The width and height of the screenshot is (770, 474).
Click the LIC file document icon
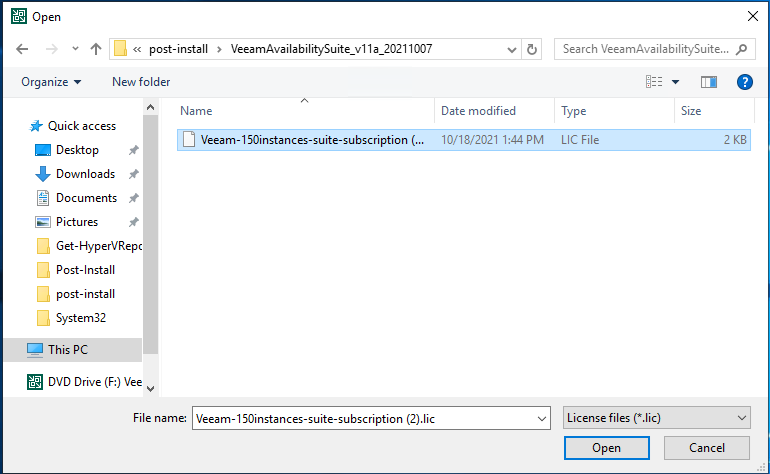pyautogui.click(x=189, y=140)
